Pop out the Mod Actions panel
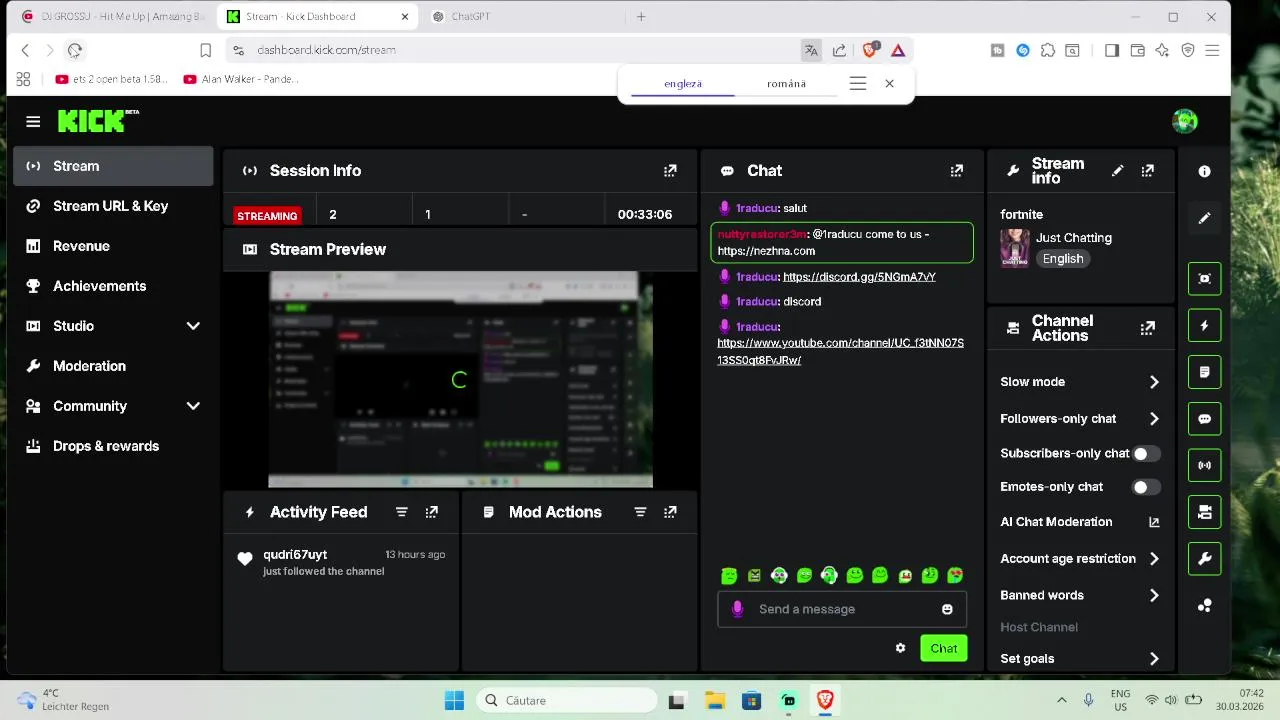The image size is (1280, 720). pos(670,512)
